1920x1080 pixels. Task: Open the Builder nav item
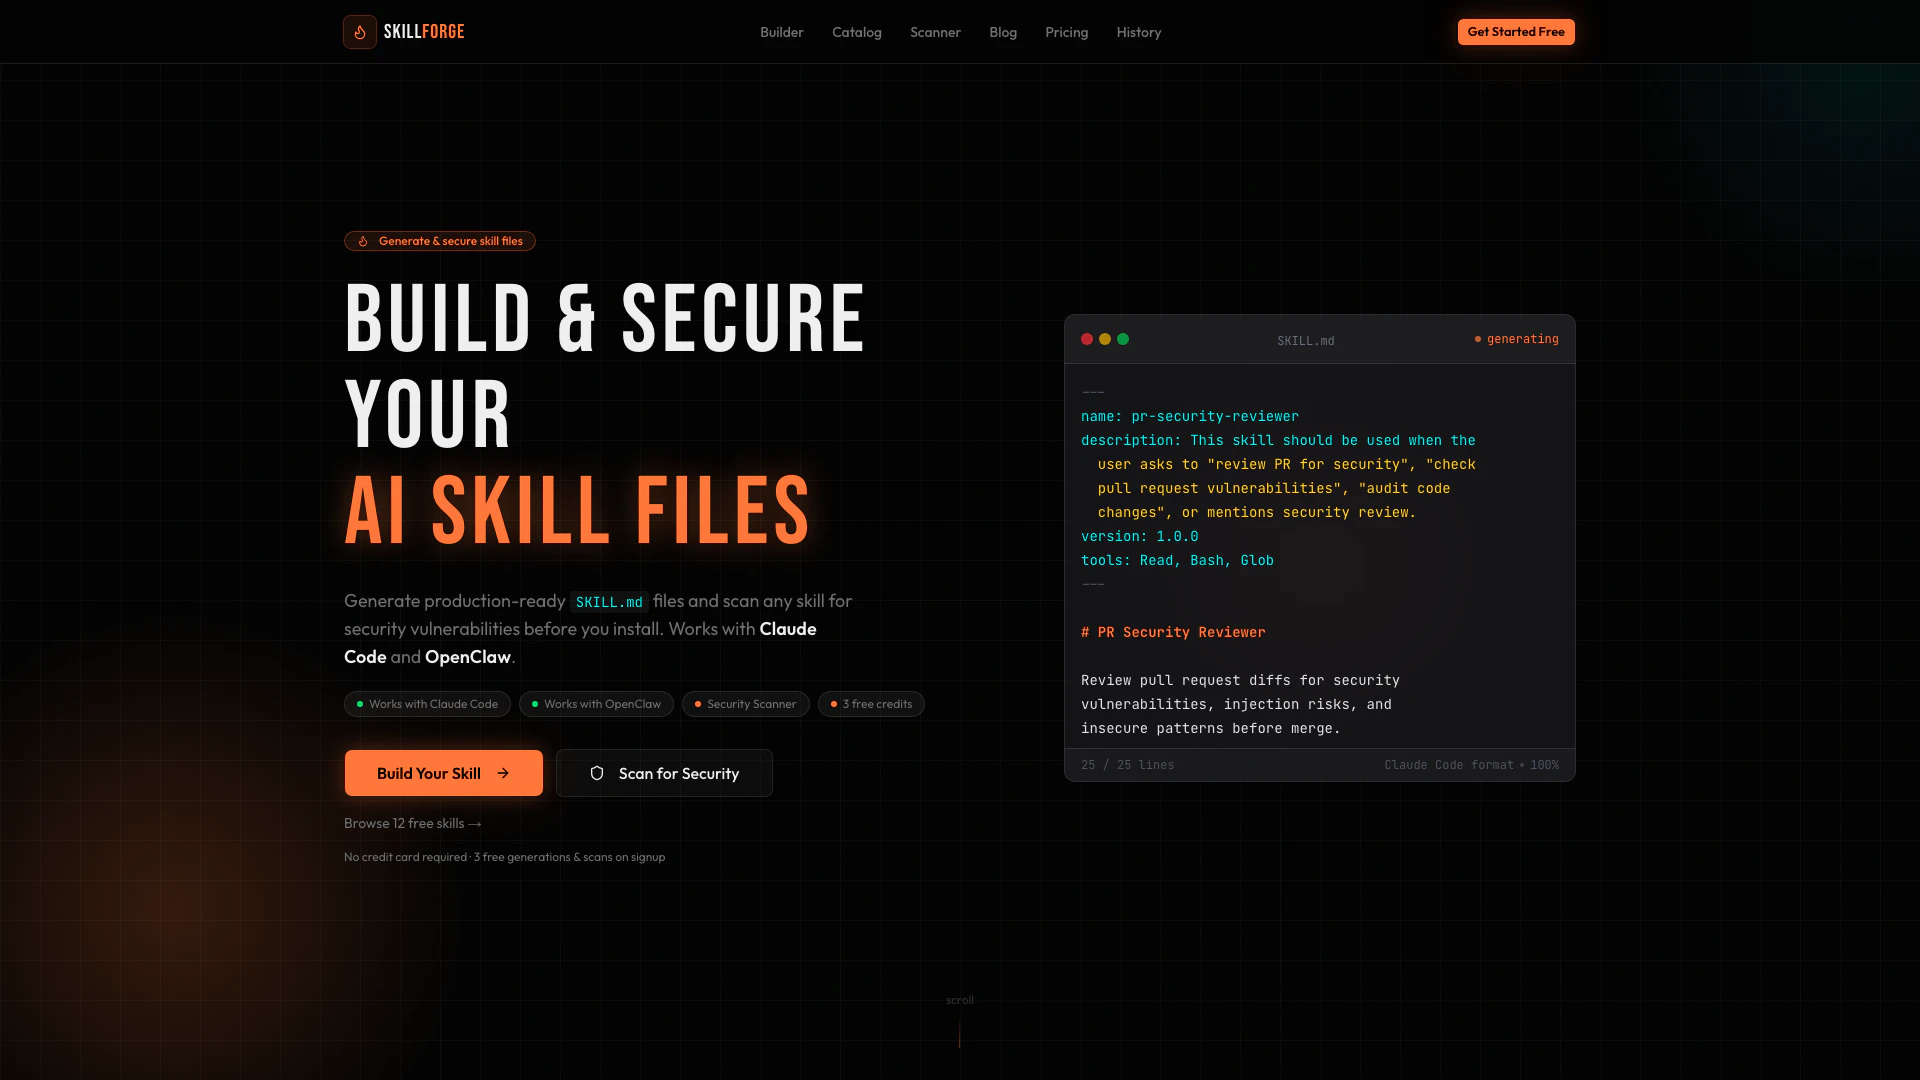(x=781, y=32)
